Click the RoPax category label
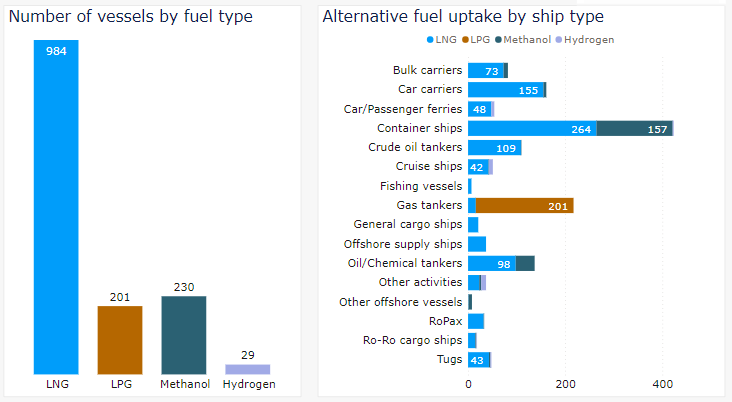Screen dimensions: 732x402 (x=445, y=321)
